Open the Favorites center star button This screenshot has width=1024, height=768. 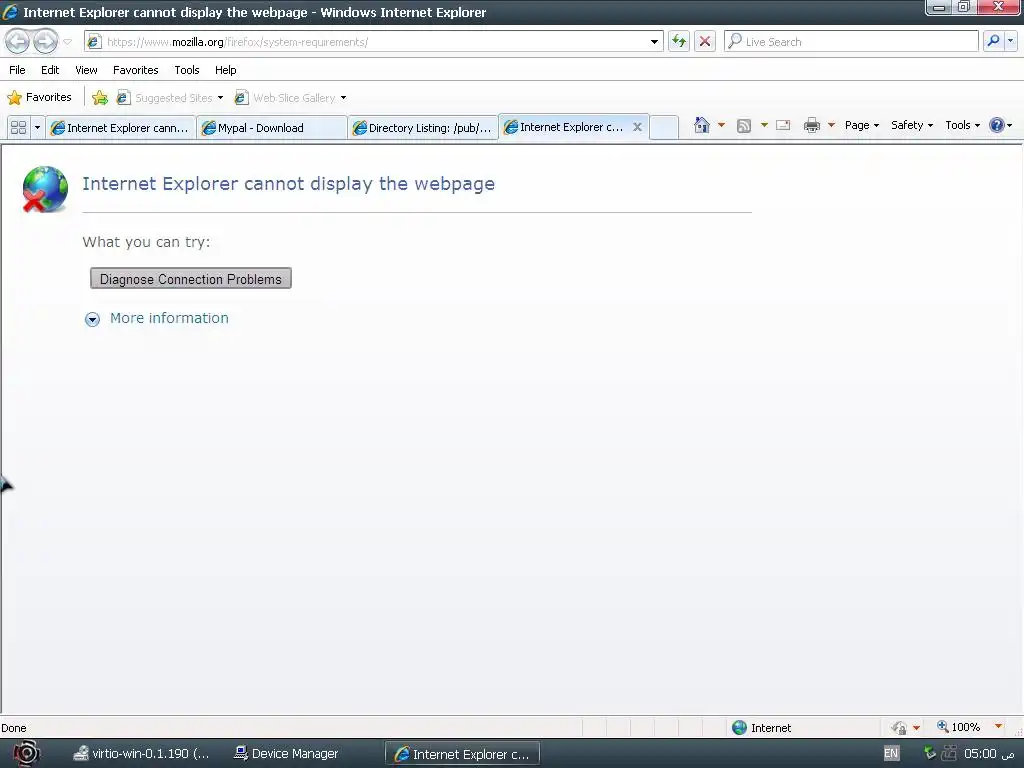pos(39,97)
